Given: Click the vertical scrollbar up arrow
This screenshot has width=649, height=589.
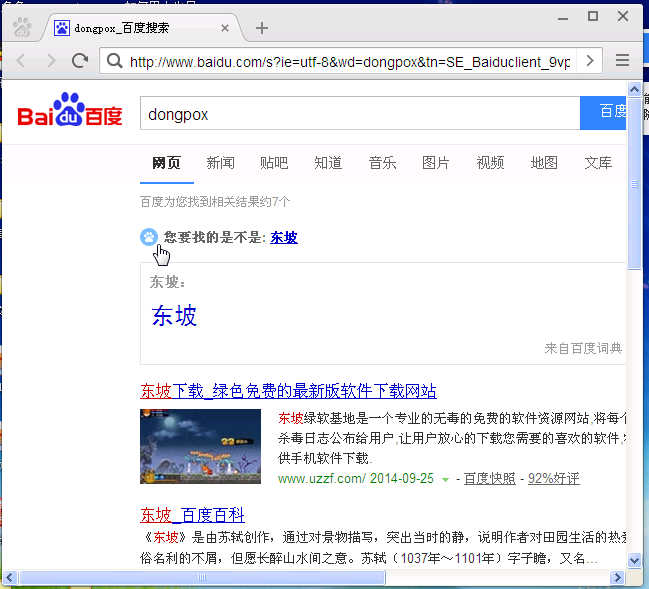Looking at the screenshot, I should click(x=634, y=89).
